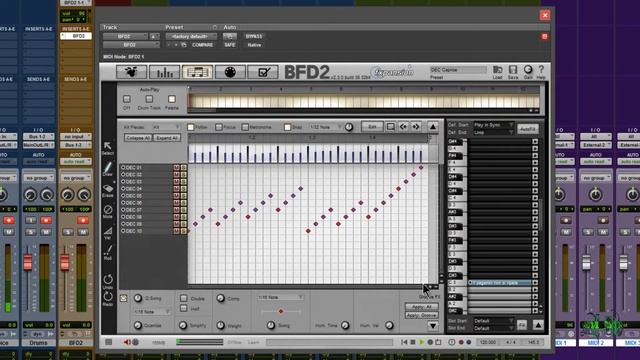Screen dimensions: 640x360
Task: Open the Slot Start Default dropdown
Action: point(493,321)
